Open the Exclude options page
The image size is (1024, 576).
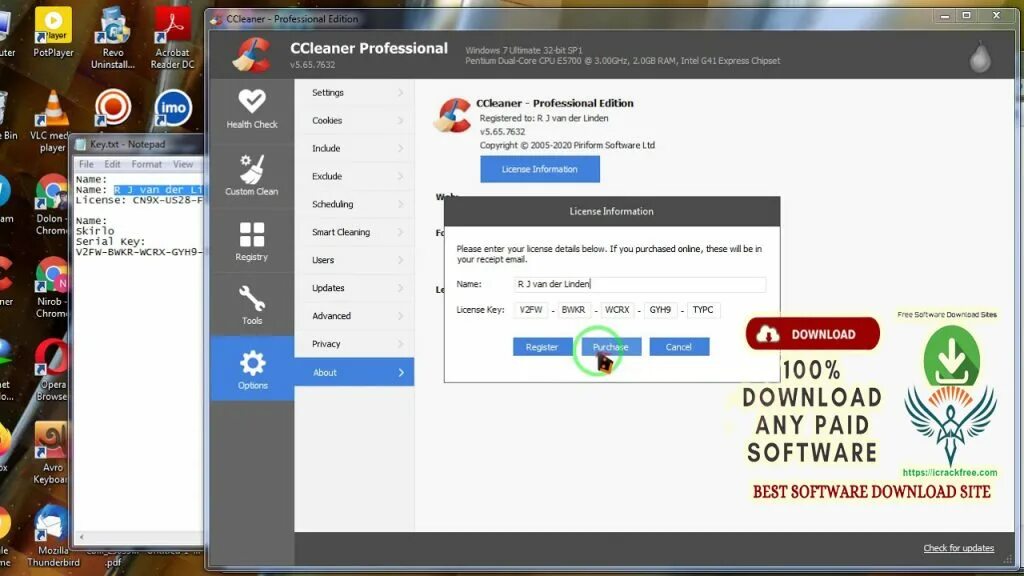pyautogui.click(x=355, y=176)
